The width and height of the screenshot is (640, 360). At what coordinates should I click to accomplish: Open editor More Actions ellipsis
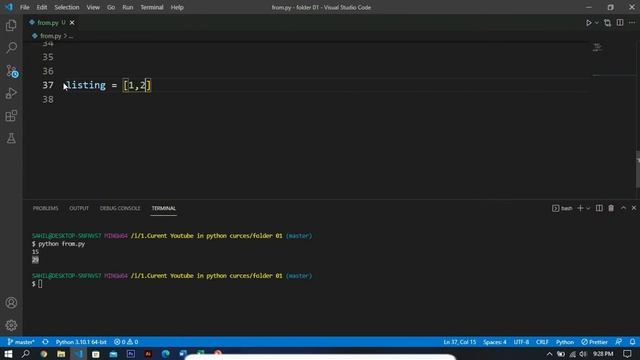pyautogui.click(x=632, y=23)
